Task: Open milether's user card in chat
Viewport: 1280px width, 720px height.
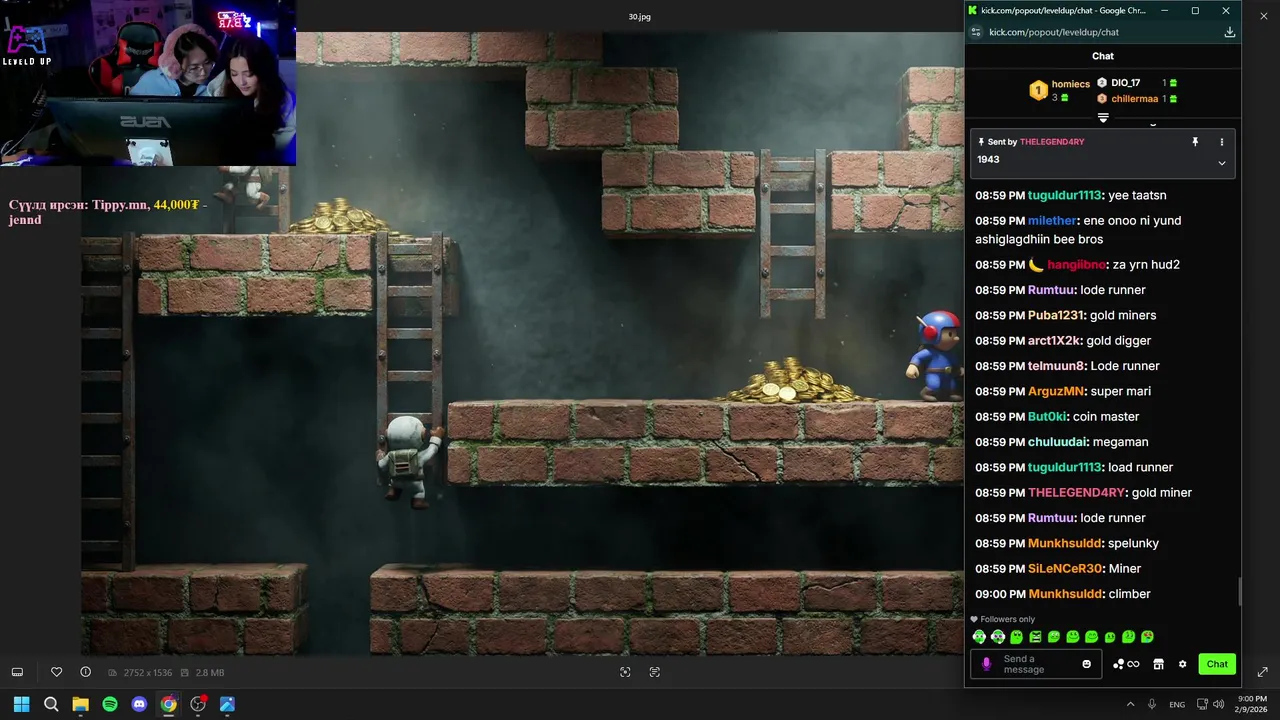Action: click(x=1053, y=221)
